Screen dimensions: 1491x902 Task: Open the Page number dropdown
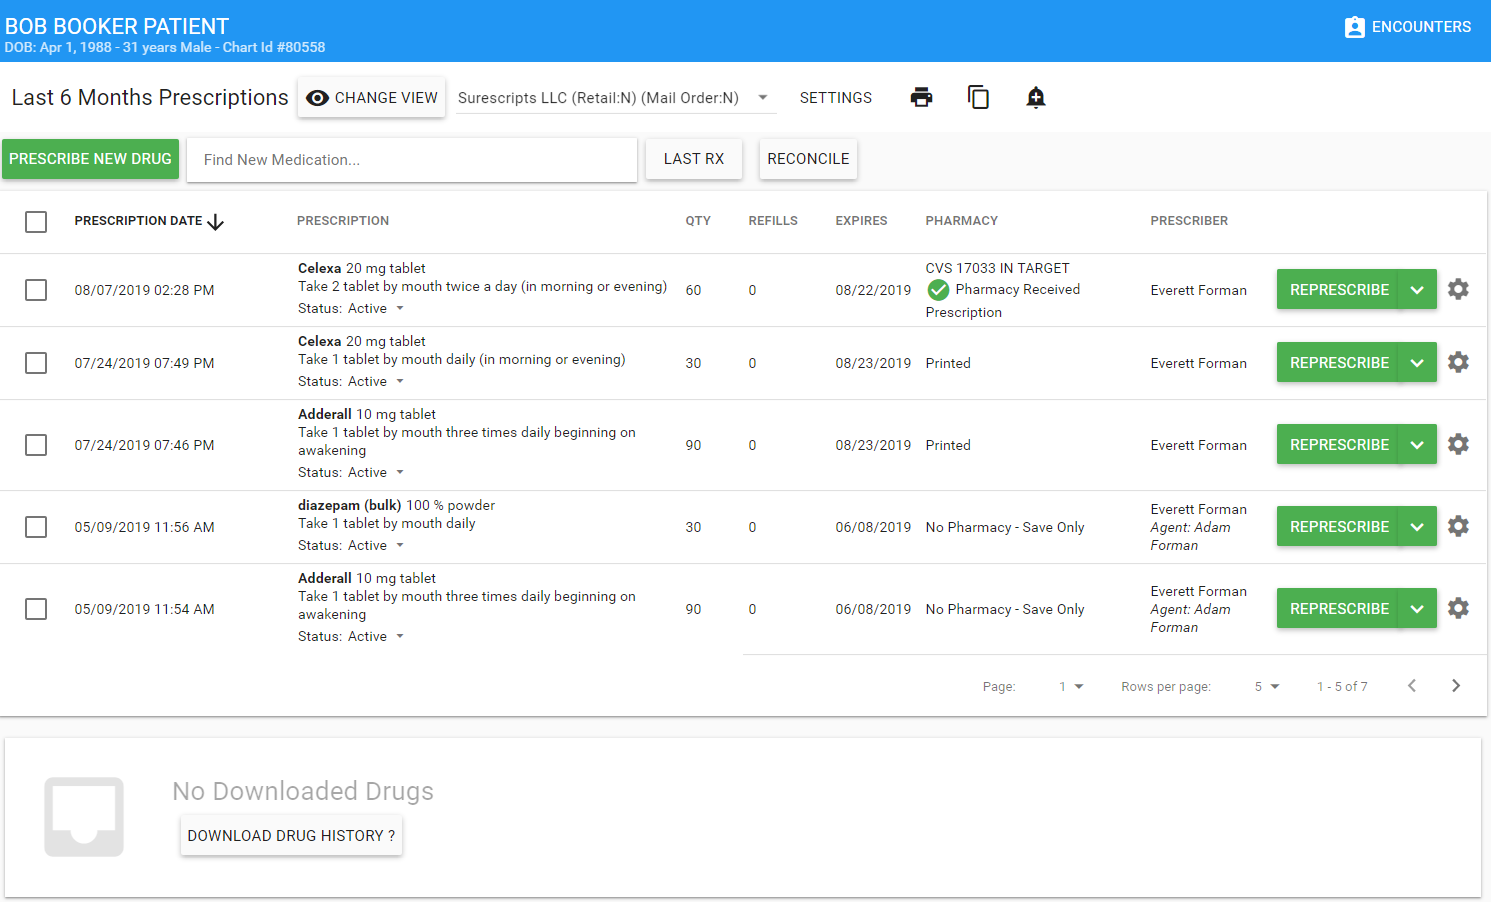coord(1071,687)
